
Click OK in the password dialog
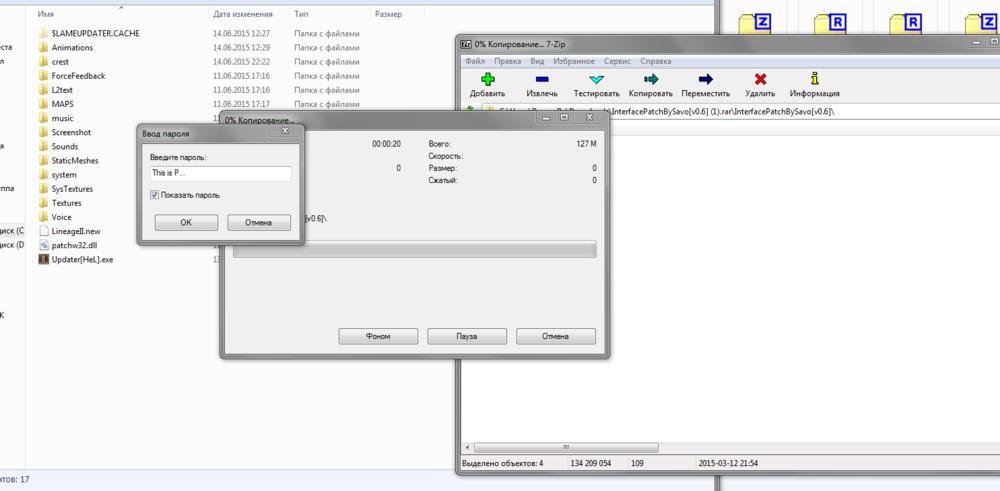pyautogui.click(x=185, y=222)
